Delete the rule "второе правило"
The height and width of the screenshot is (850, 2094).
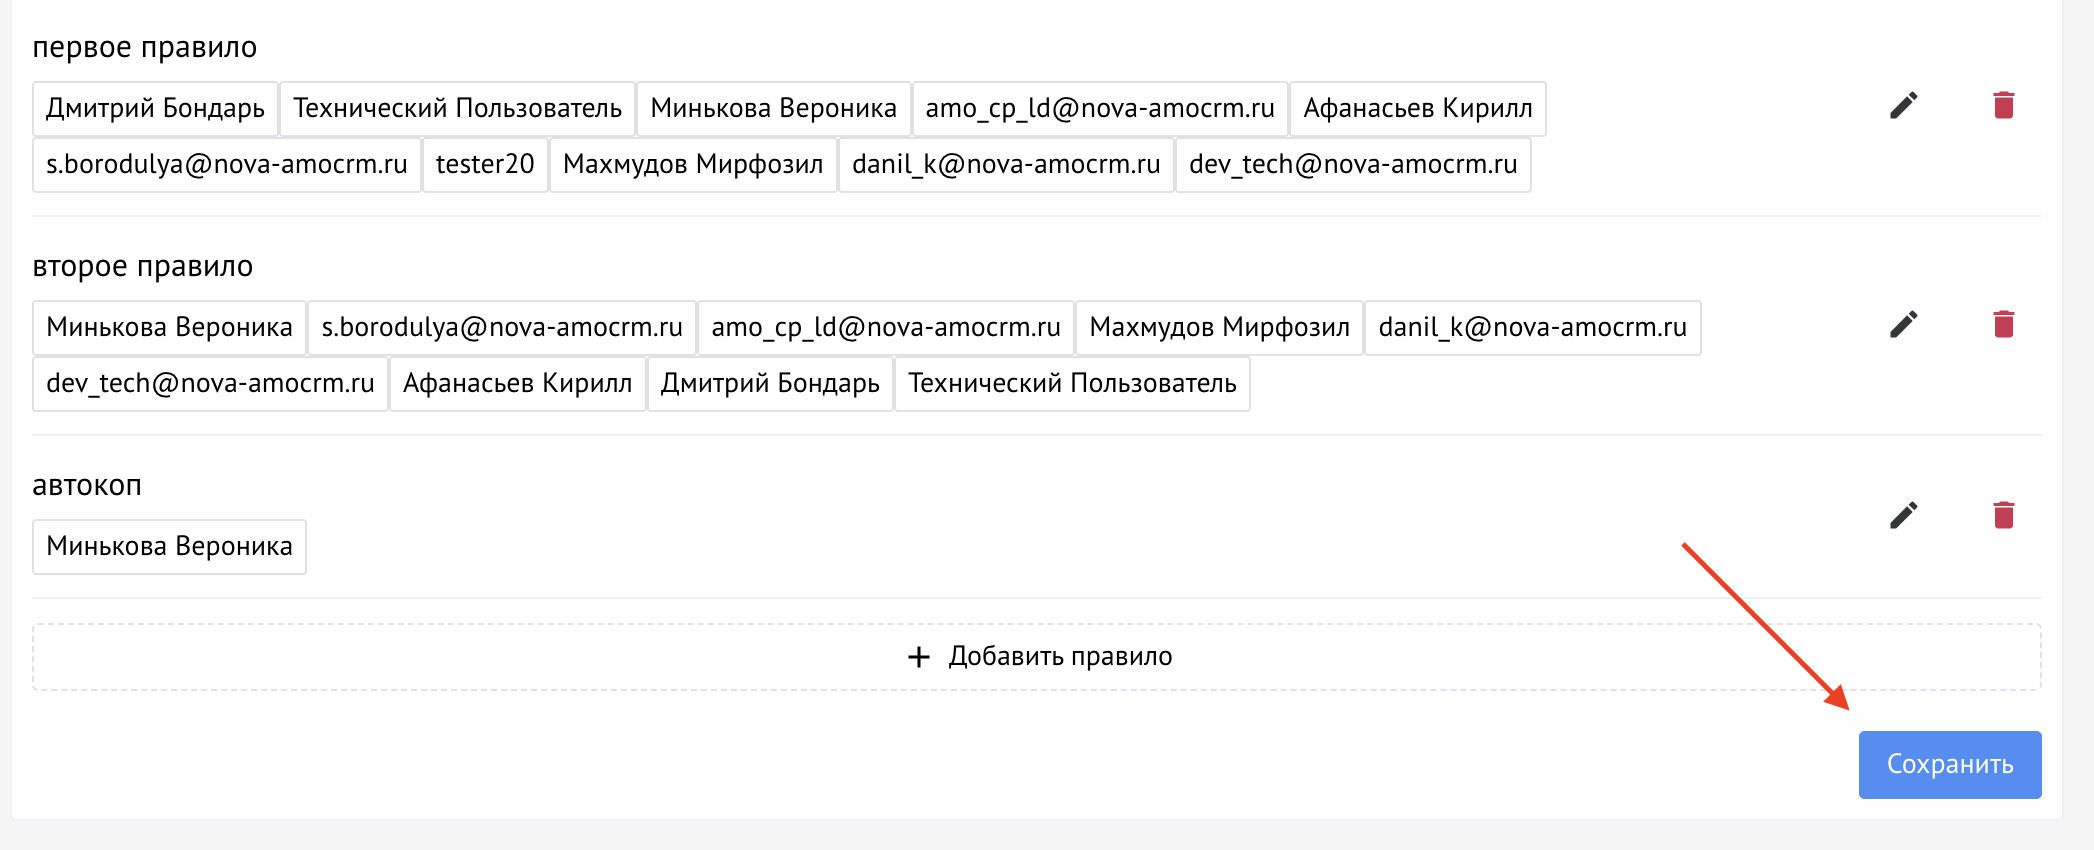[2003, 325]
